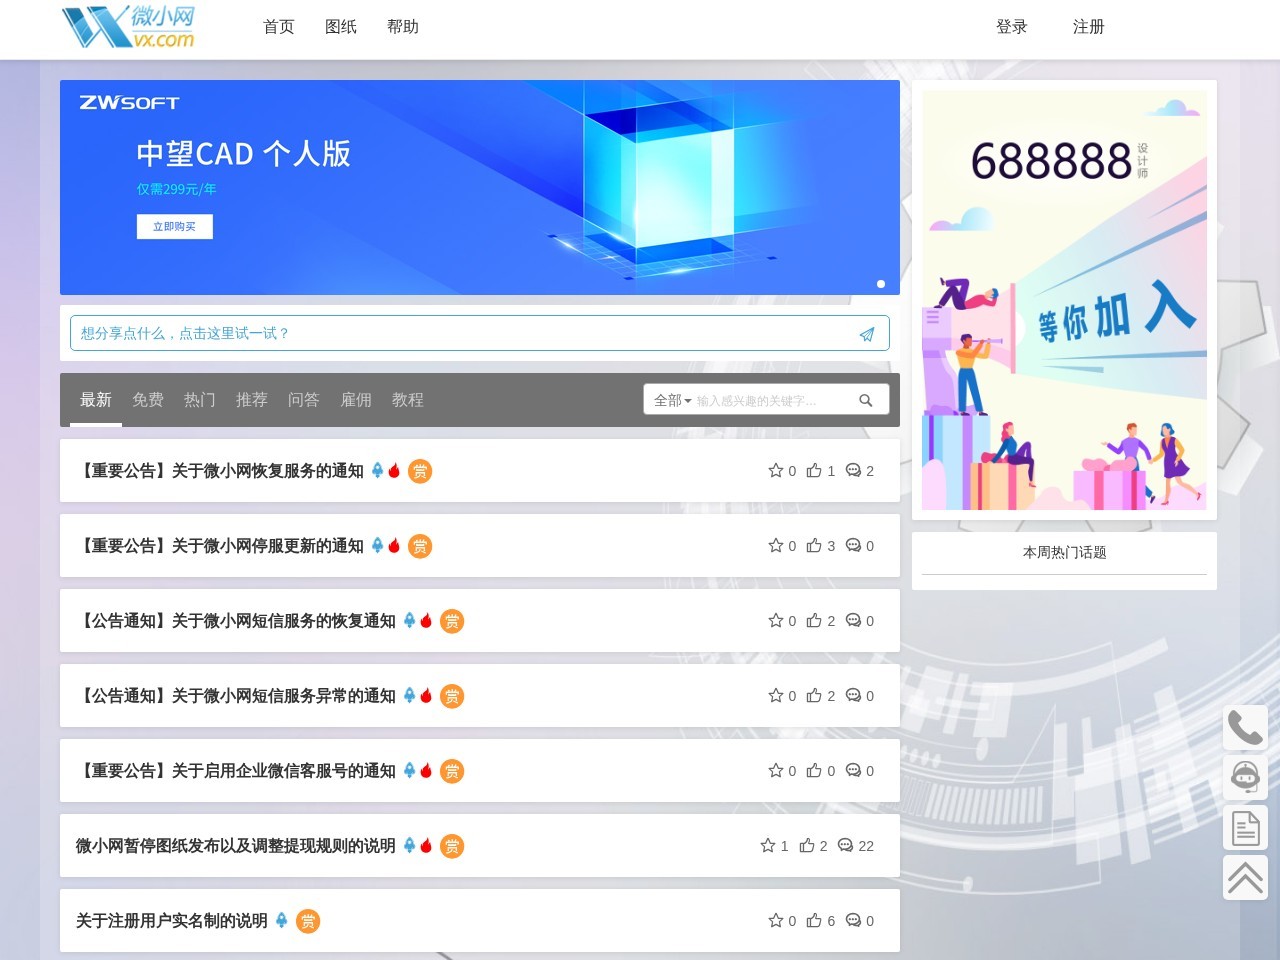This screenshot has height=960, width=1280.
Task: Click the 立即购买 button on the ZWSOFT banner
Action: click(x=174, y=226)
